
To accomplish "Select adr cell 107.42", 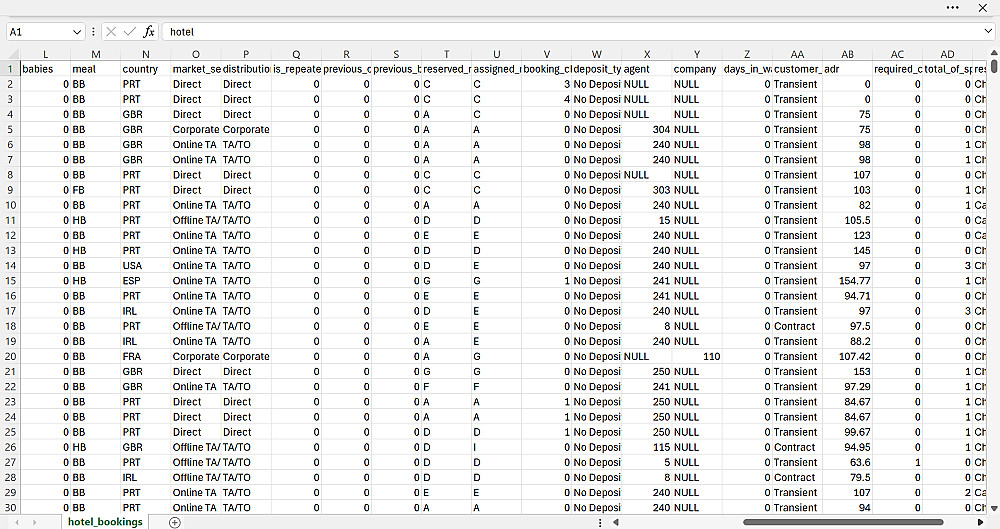I will coord(847,357).
